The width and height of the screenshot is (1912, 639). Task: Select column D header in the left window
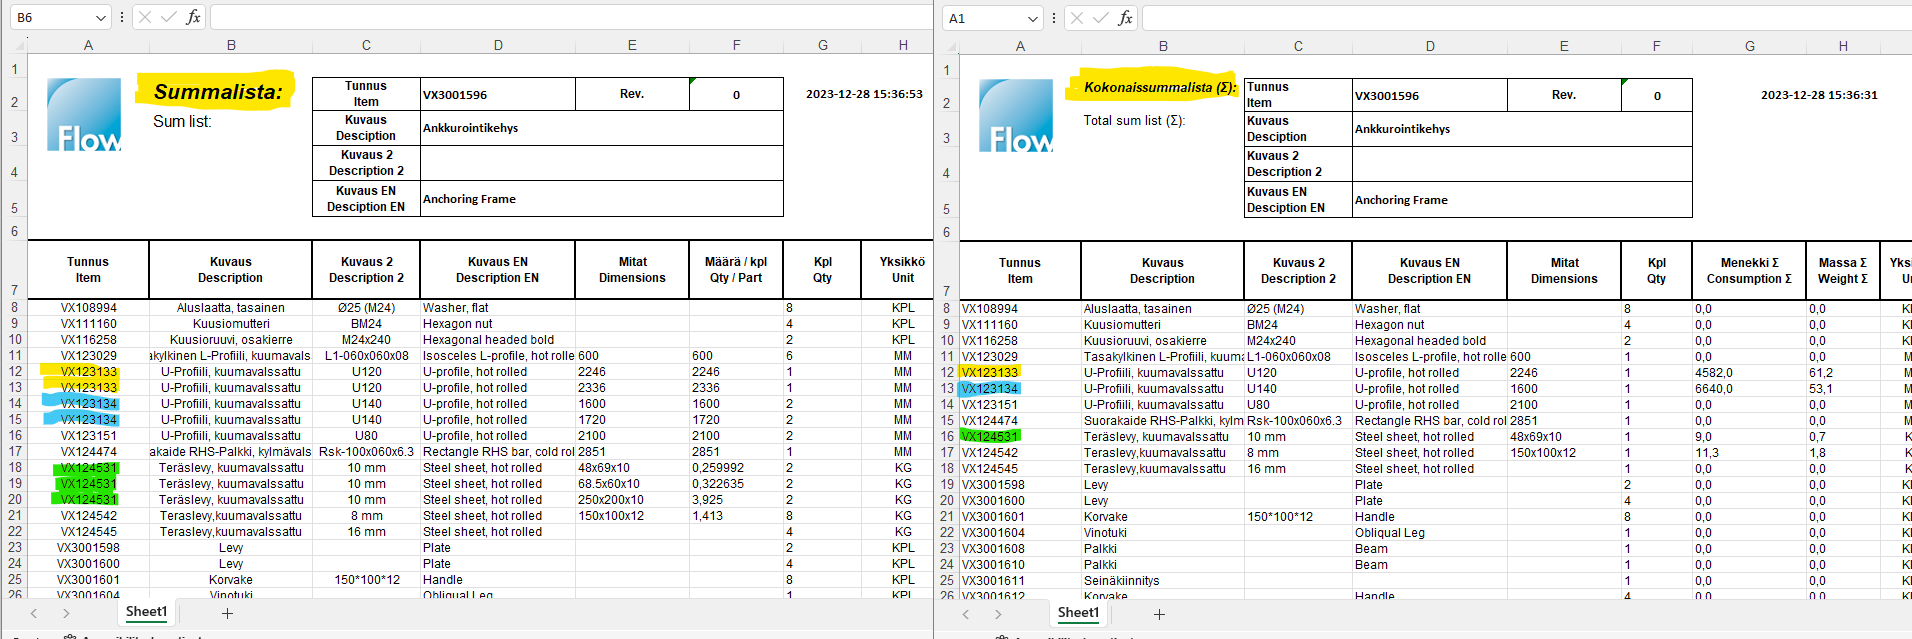click(498, 45)
